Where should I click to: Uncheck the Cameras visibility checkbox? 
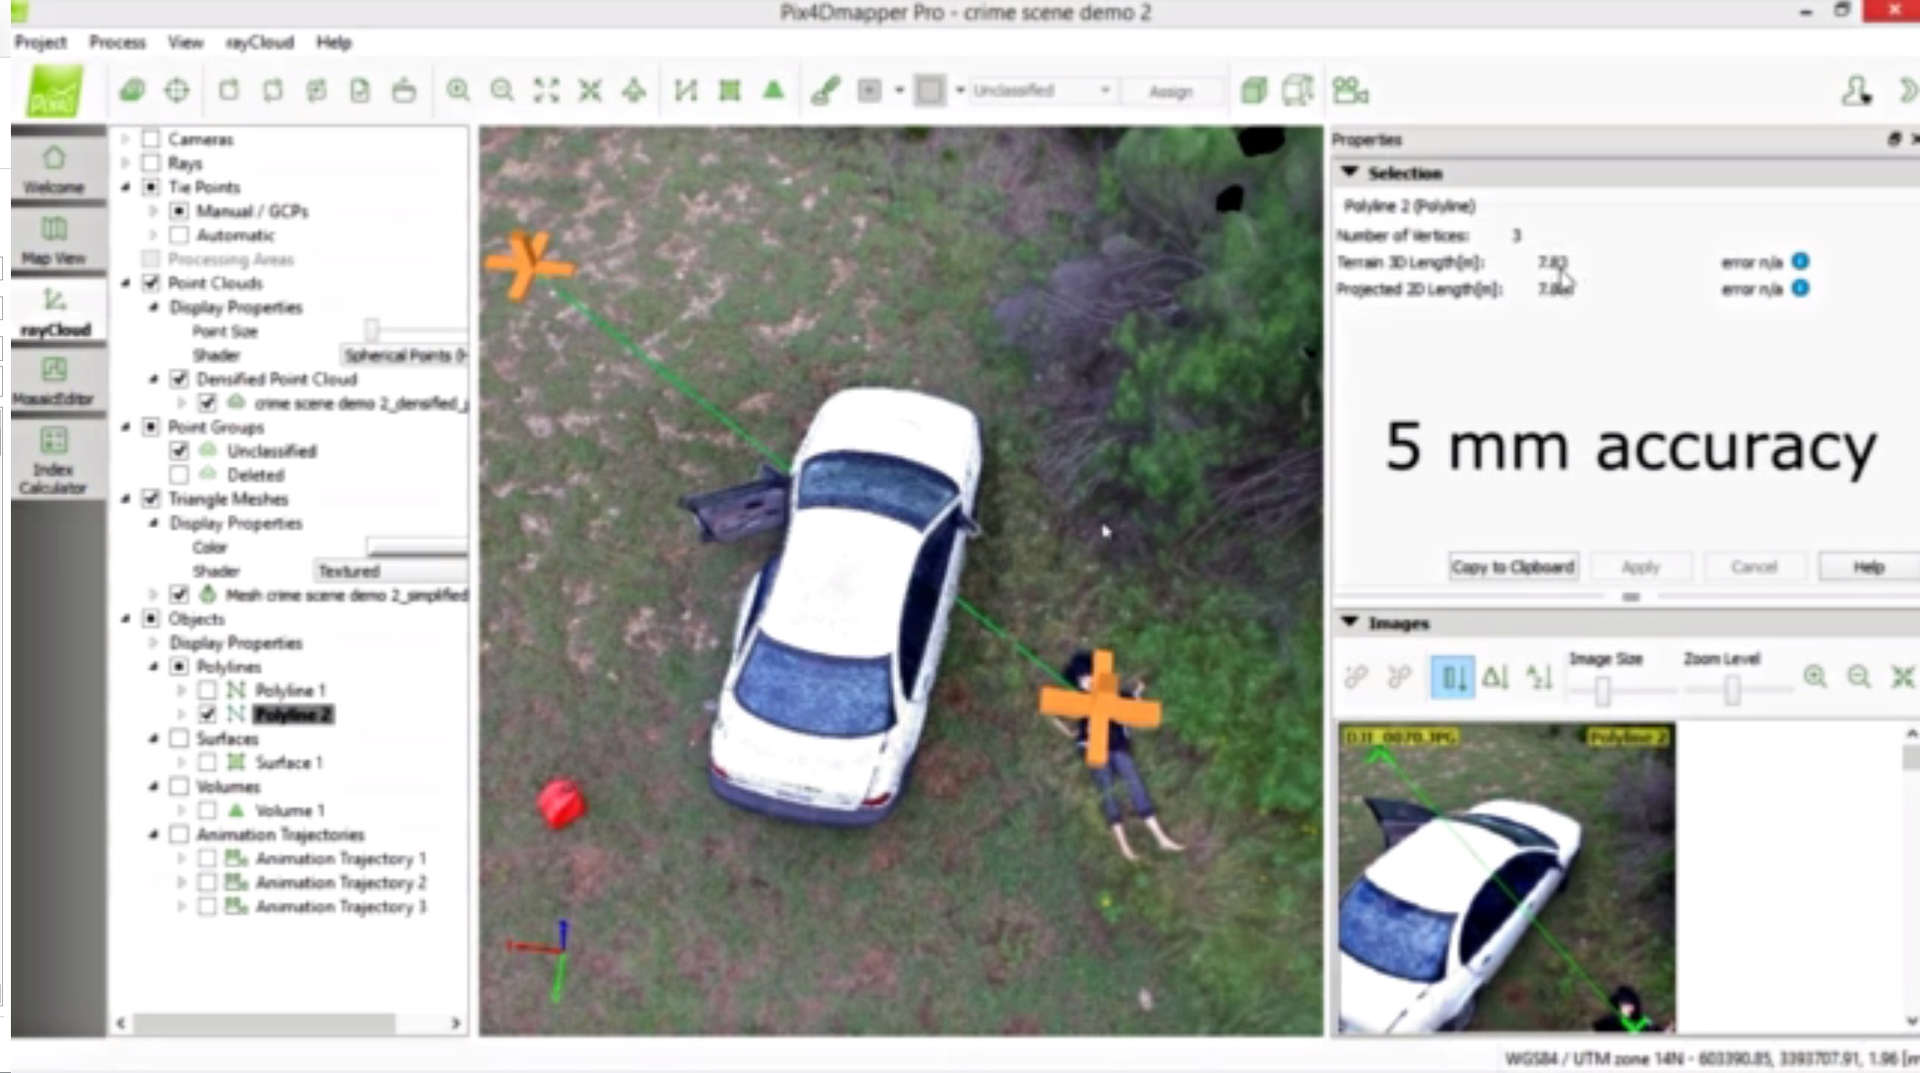(x=151, y=139)
